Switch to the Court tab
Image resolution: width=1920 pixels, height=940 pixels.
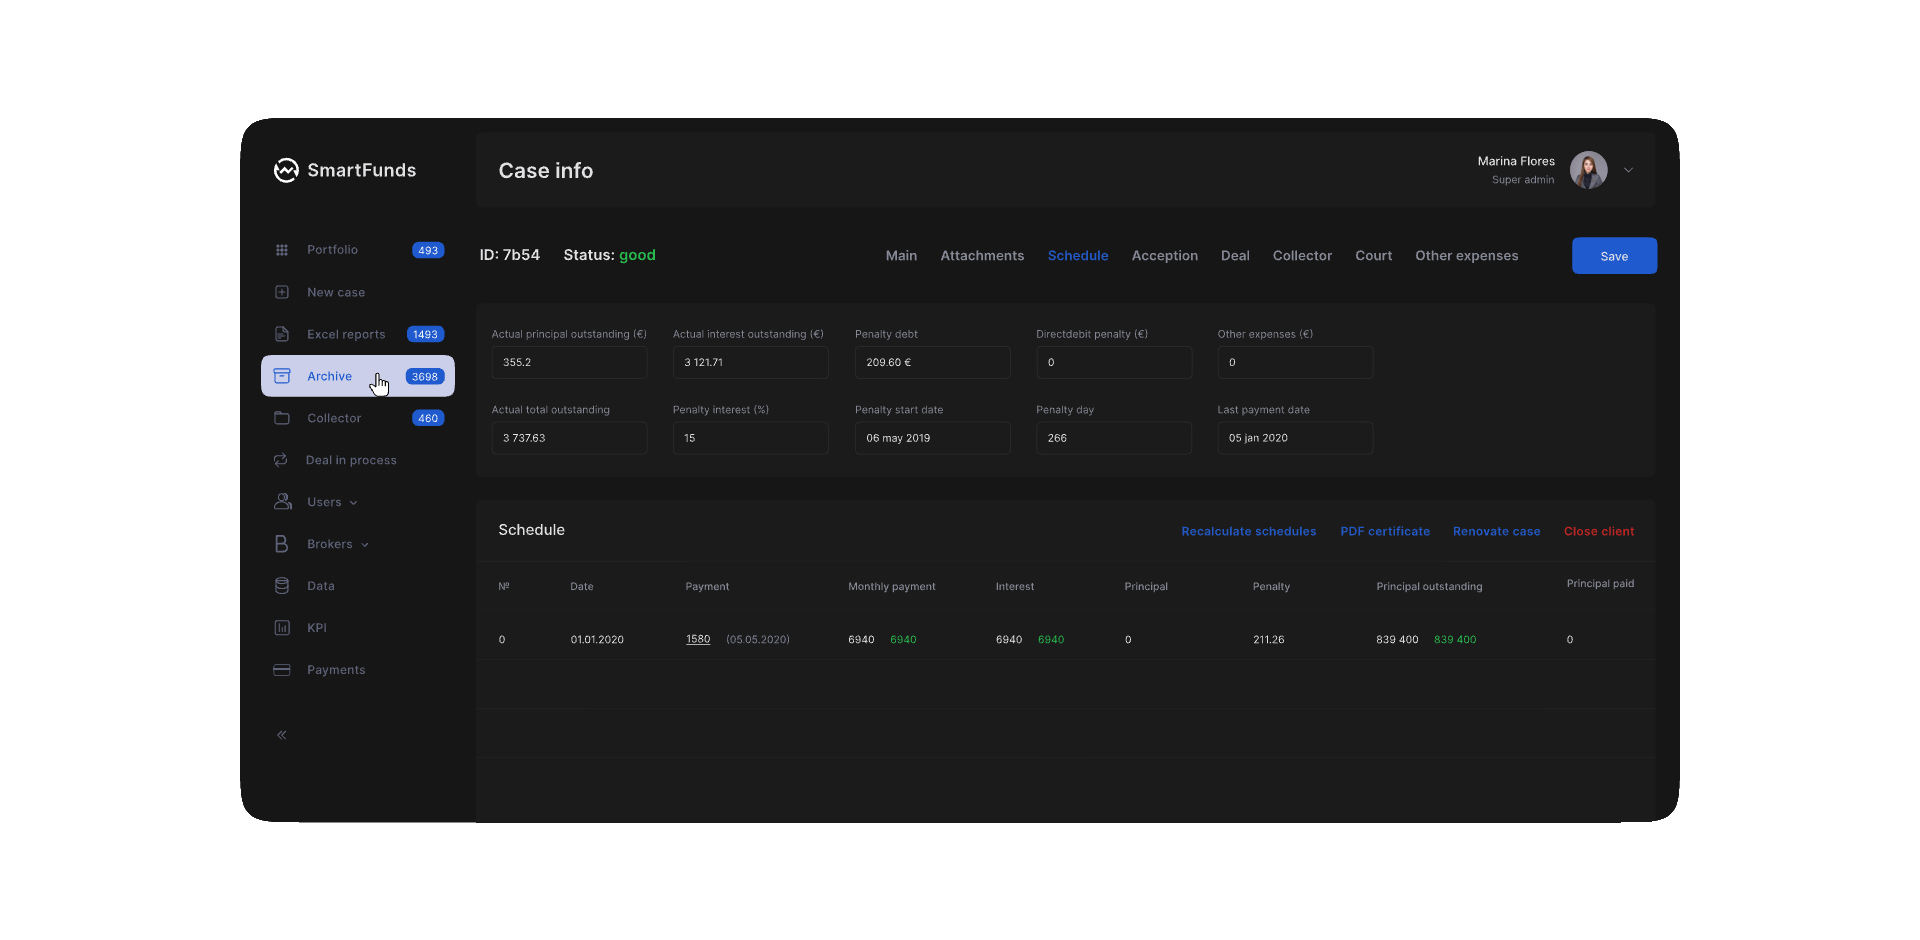(1373, 256)
